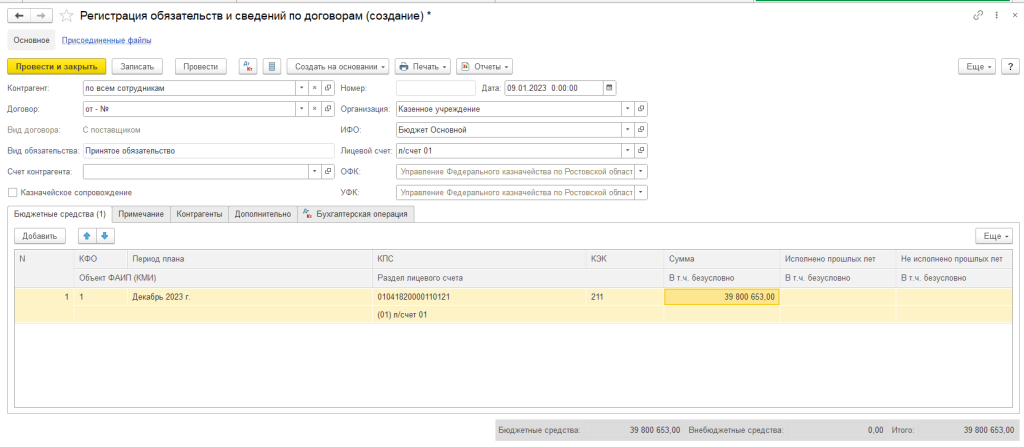This screenshot has height=447, width=1024.
Task: Click the Итого total value
Action: click(988, 431)
